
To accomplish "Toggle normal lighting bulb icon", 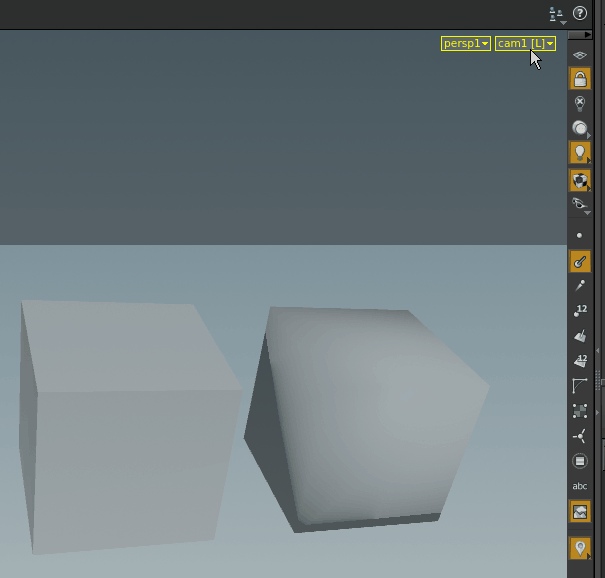I will [x=580, y=153].
